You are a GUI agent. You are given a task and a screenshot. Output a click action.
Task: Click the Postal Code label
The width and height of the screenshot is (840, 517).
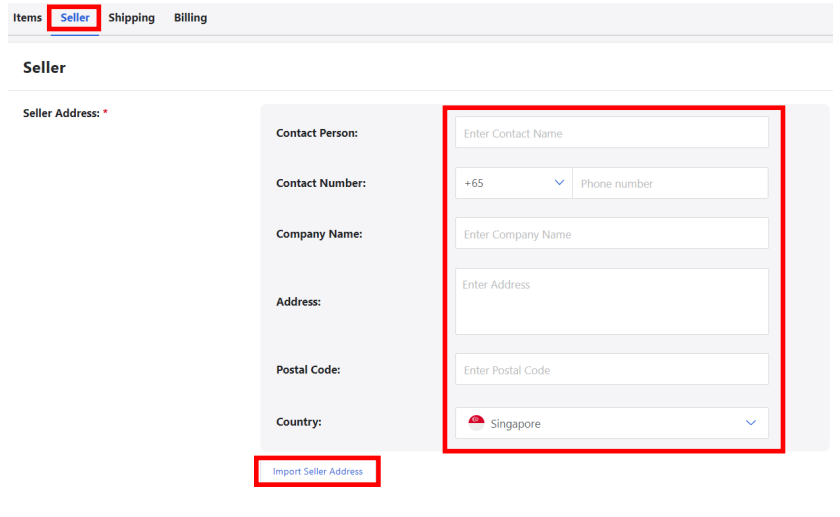tap(308, 370)
